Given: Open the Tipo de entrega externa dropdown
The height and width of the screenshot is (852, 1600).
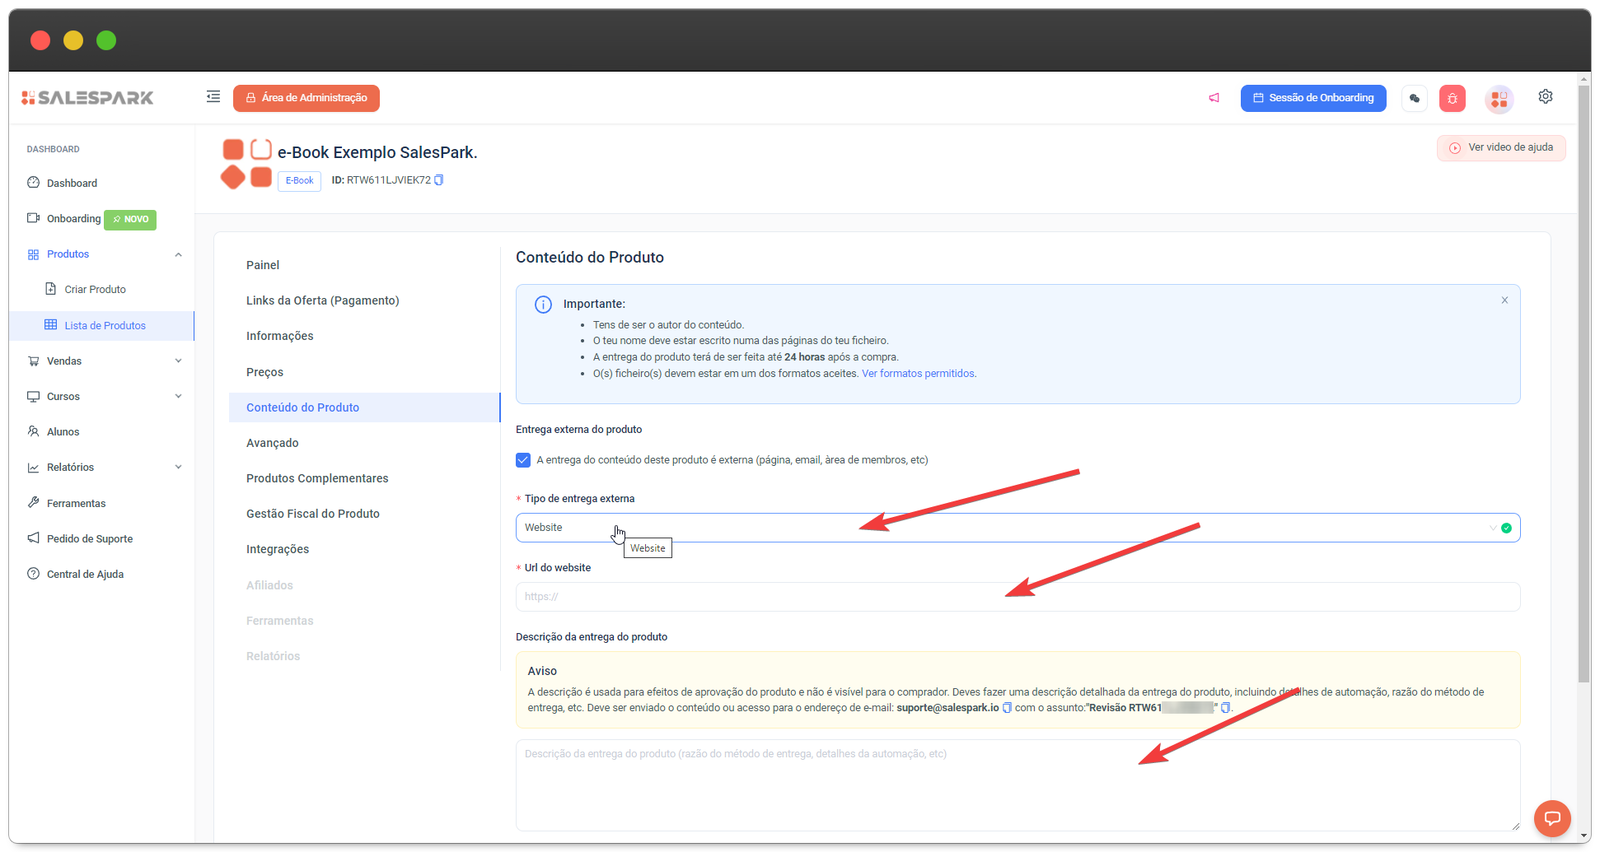Looking at the screenshot, I should (1017, 528).
